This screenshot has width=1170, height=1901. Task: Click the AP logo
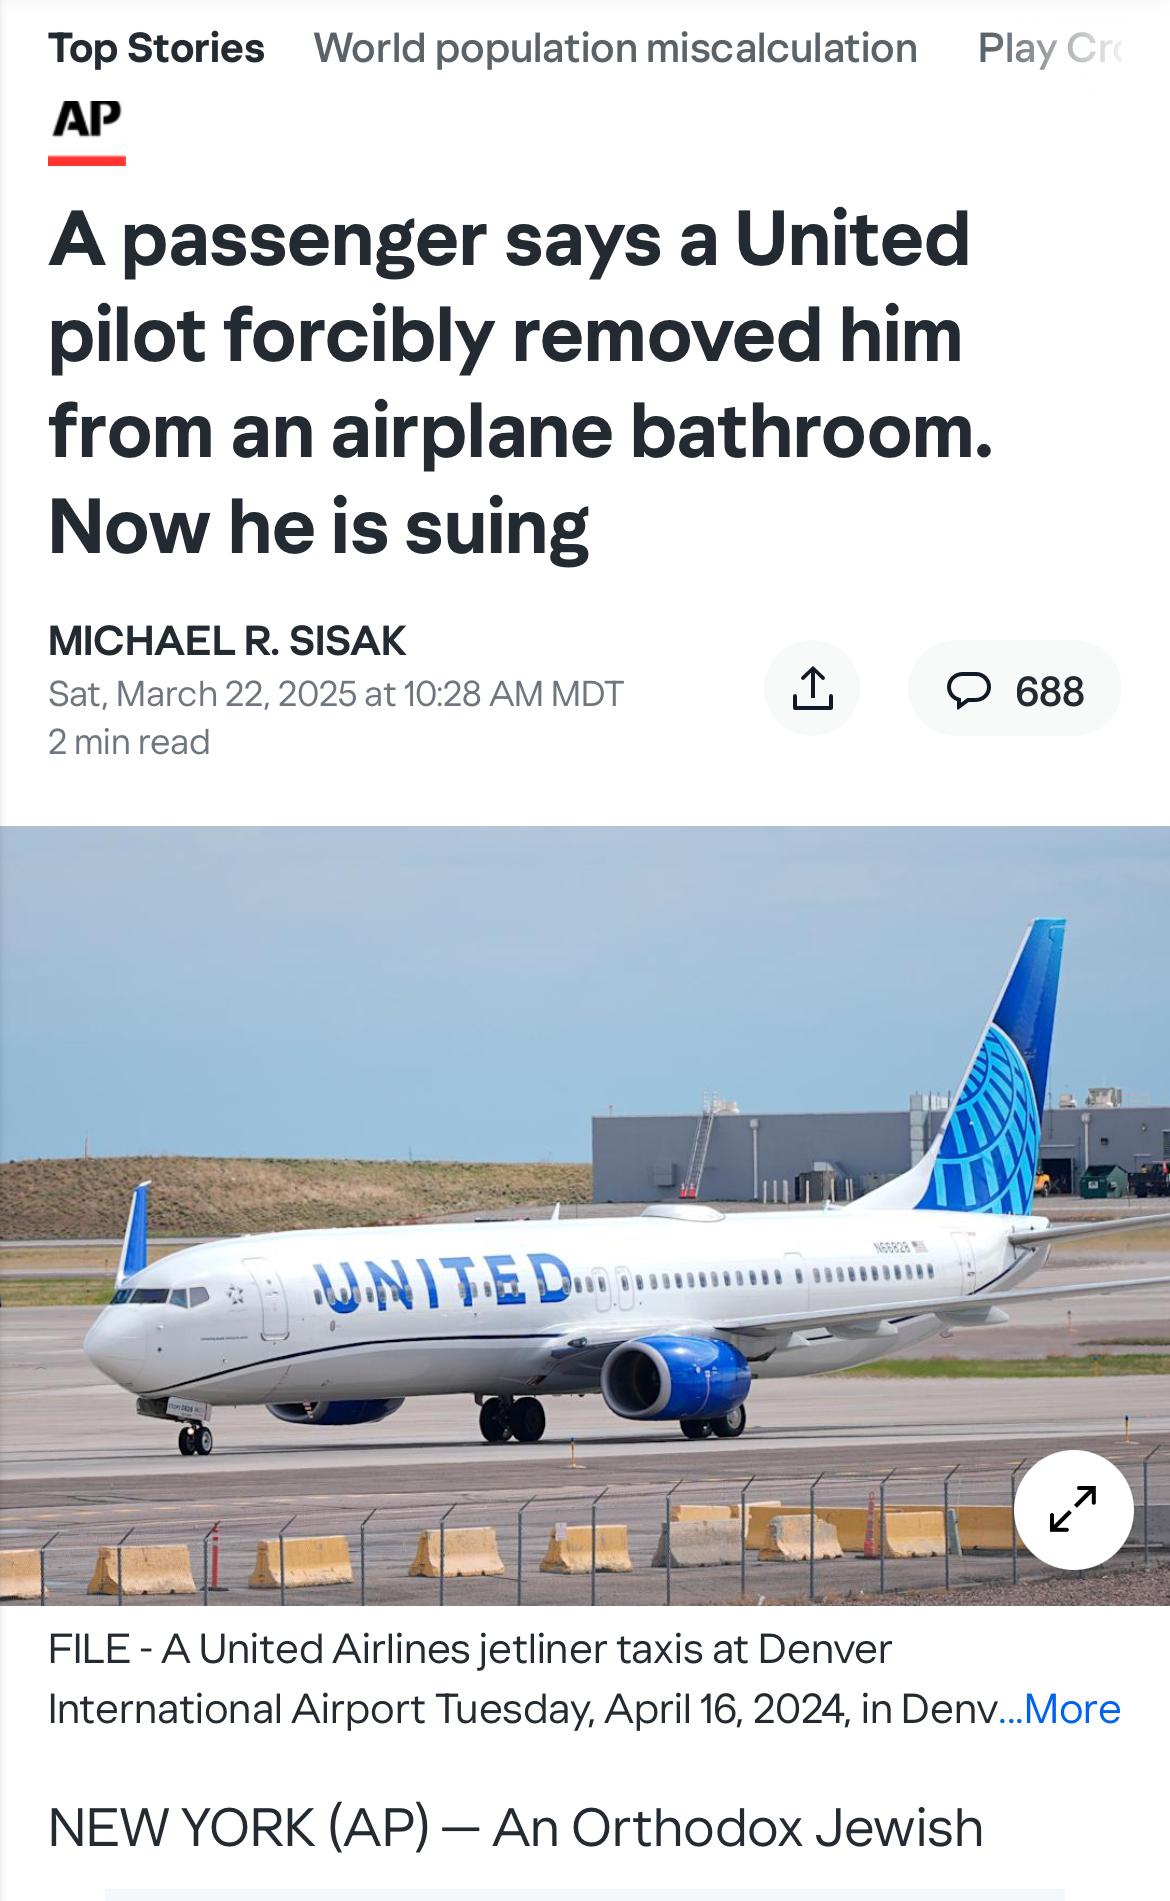coord(87,120)
